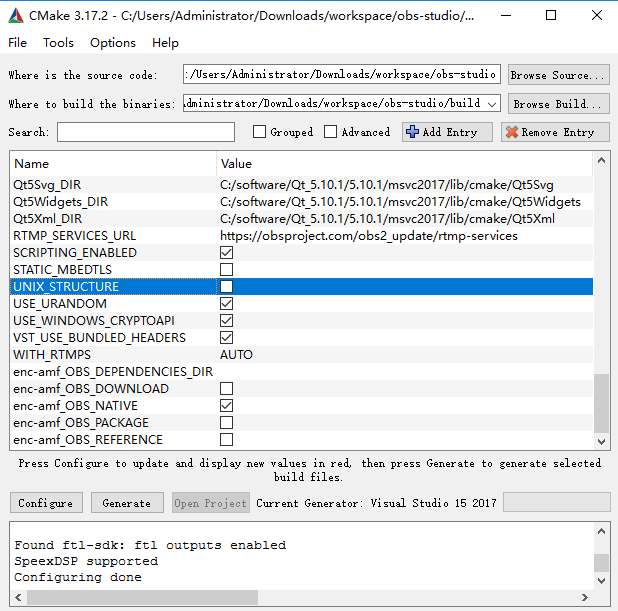Click the Browse Build button
This screenshot has width=618, height=611.
tap(558, 104)
